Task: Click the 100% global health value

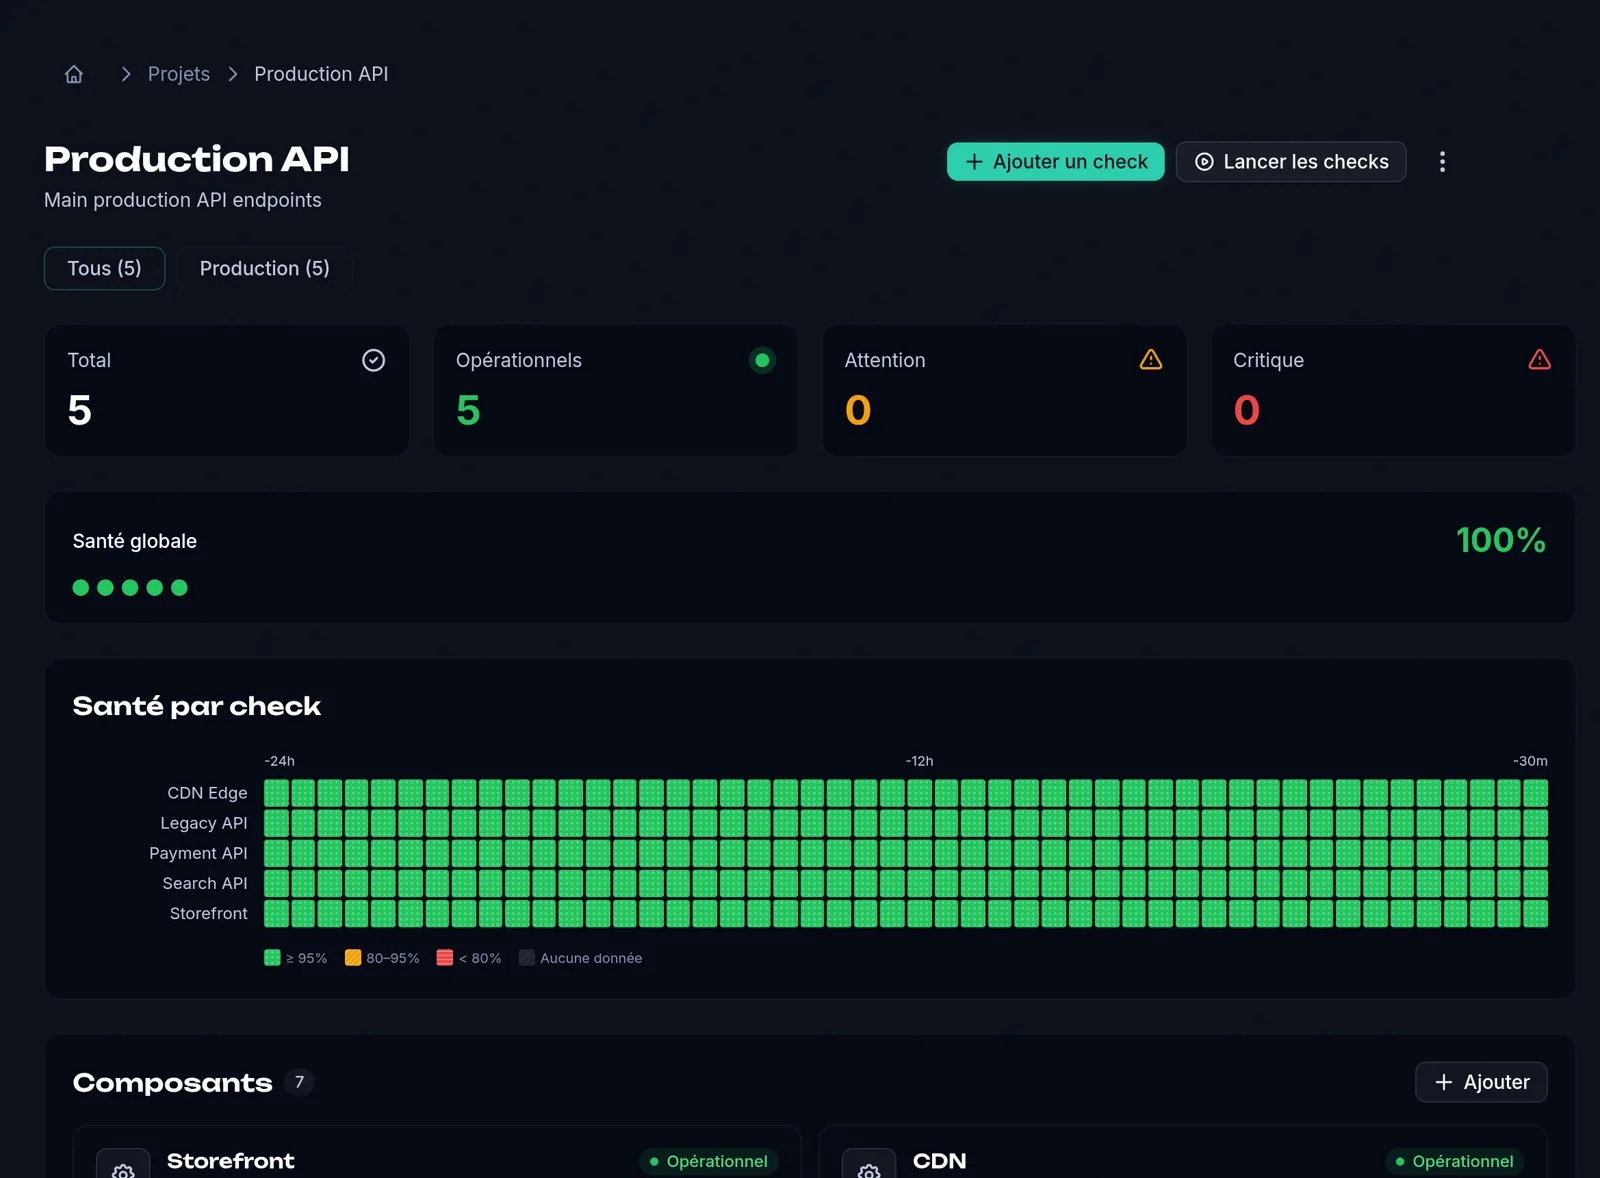Action: [x=1500, y=541]
